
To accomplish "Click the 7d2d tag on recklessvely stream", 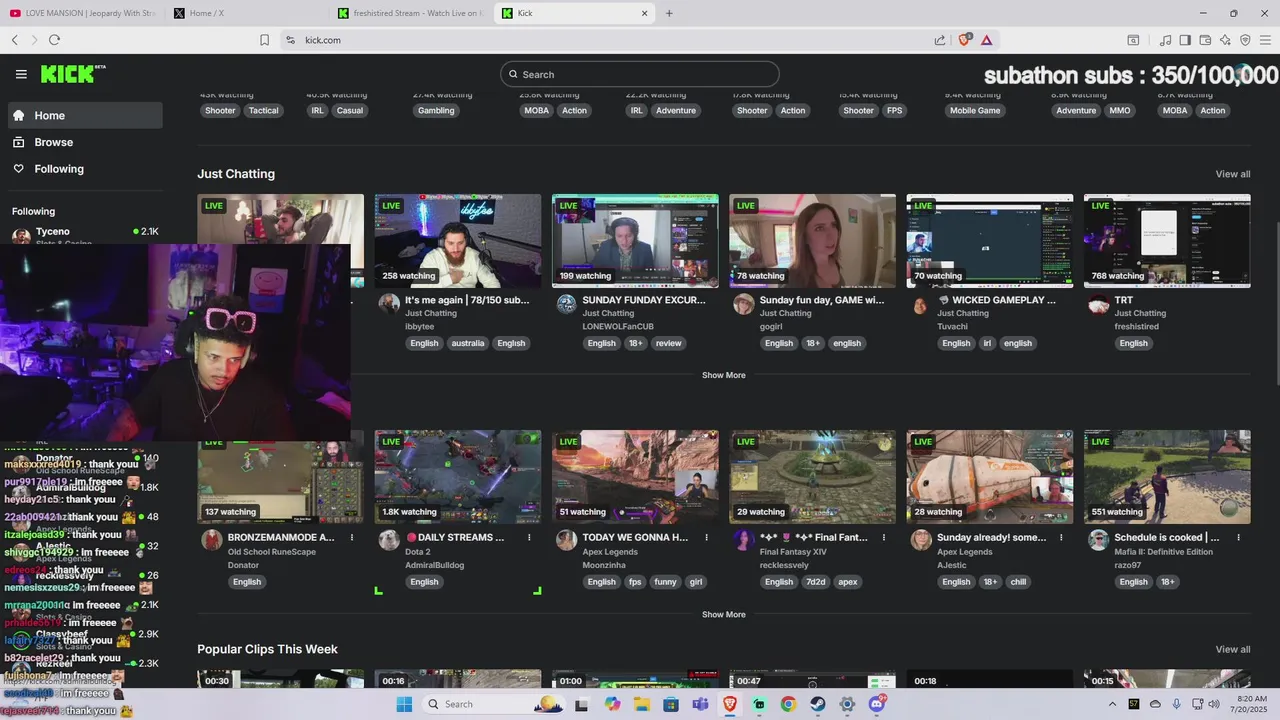I will click(x=816, y=582).
